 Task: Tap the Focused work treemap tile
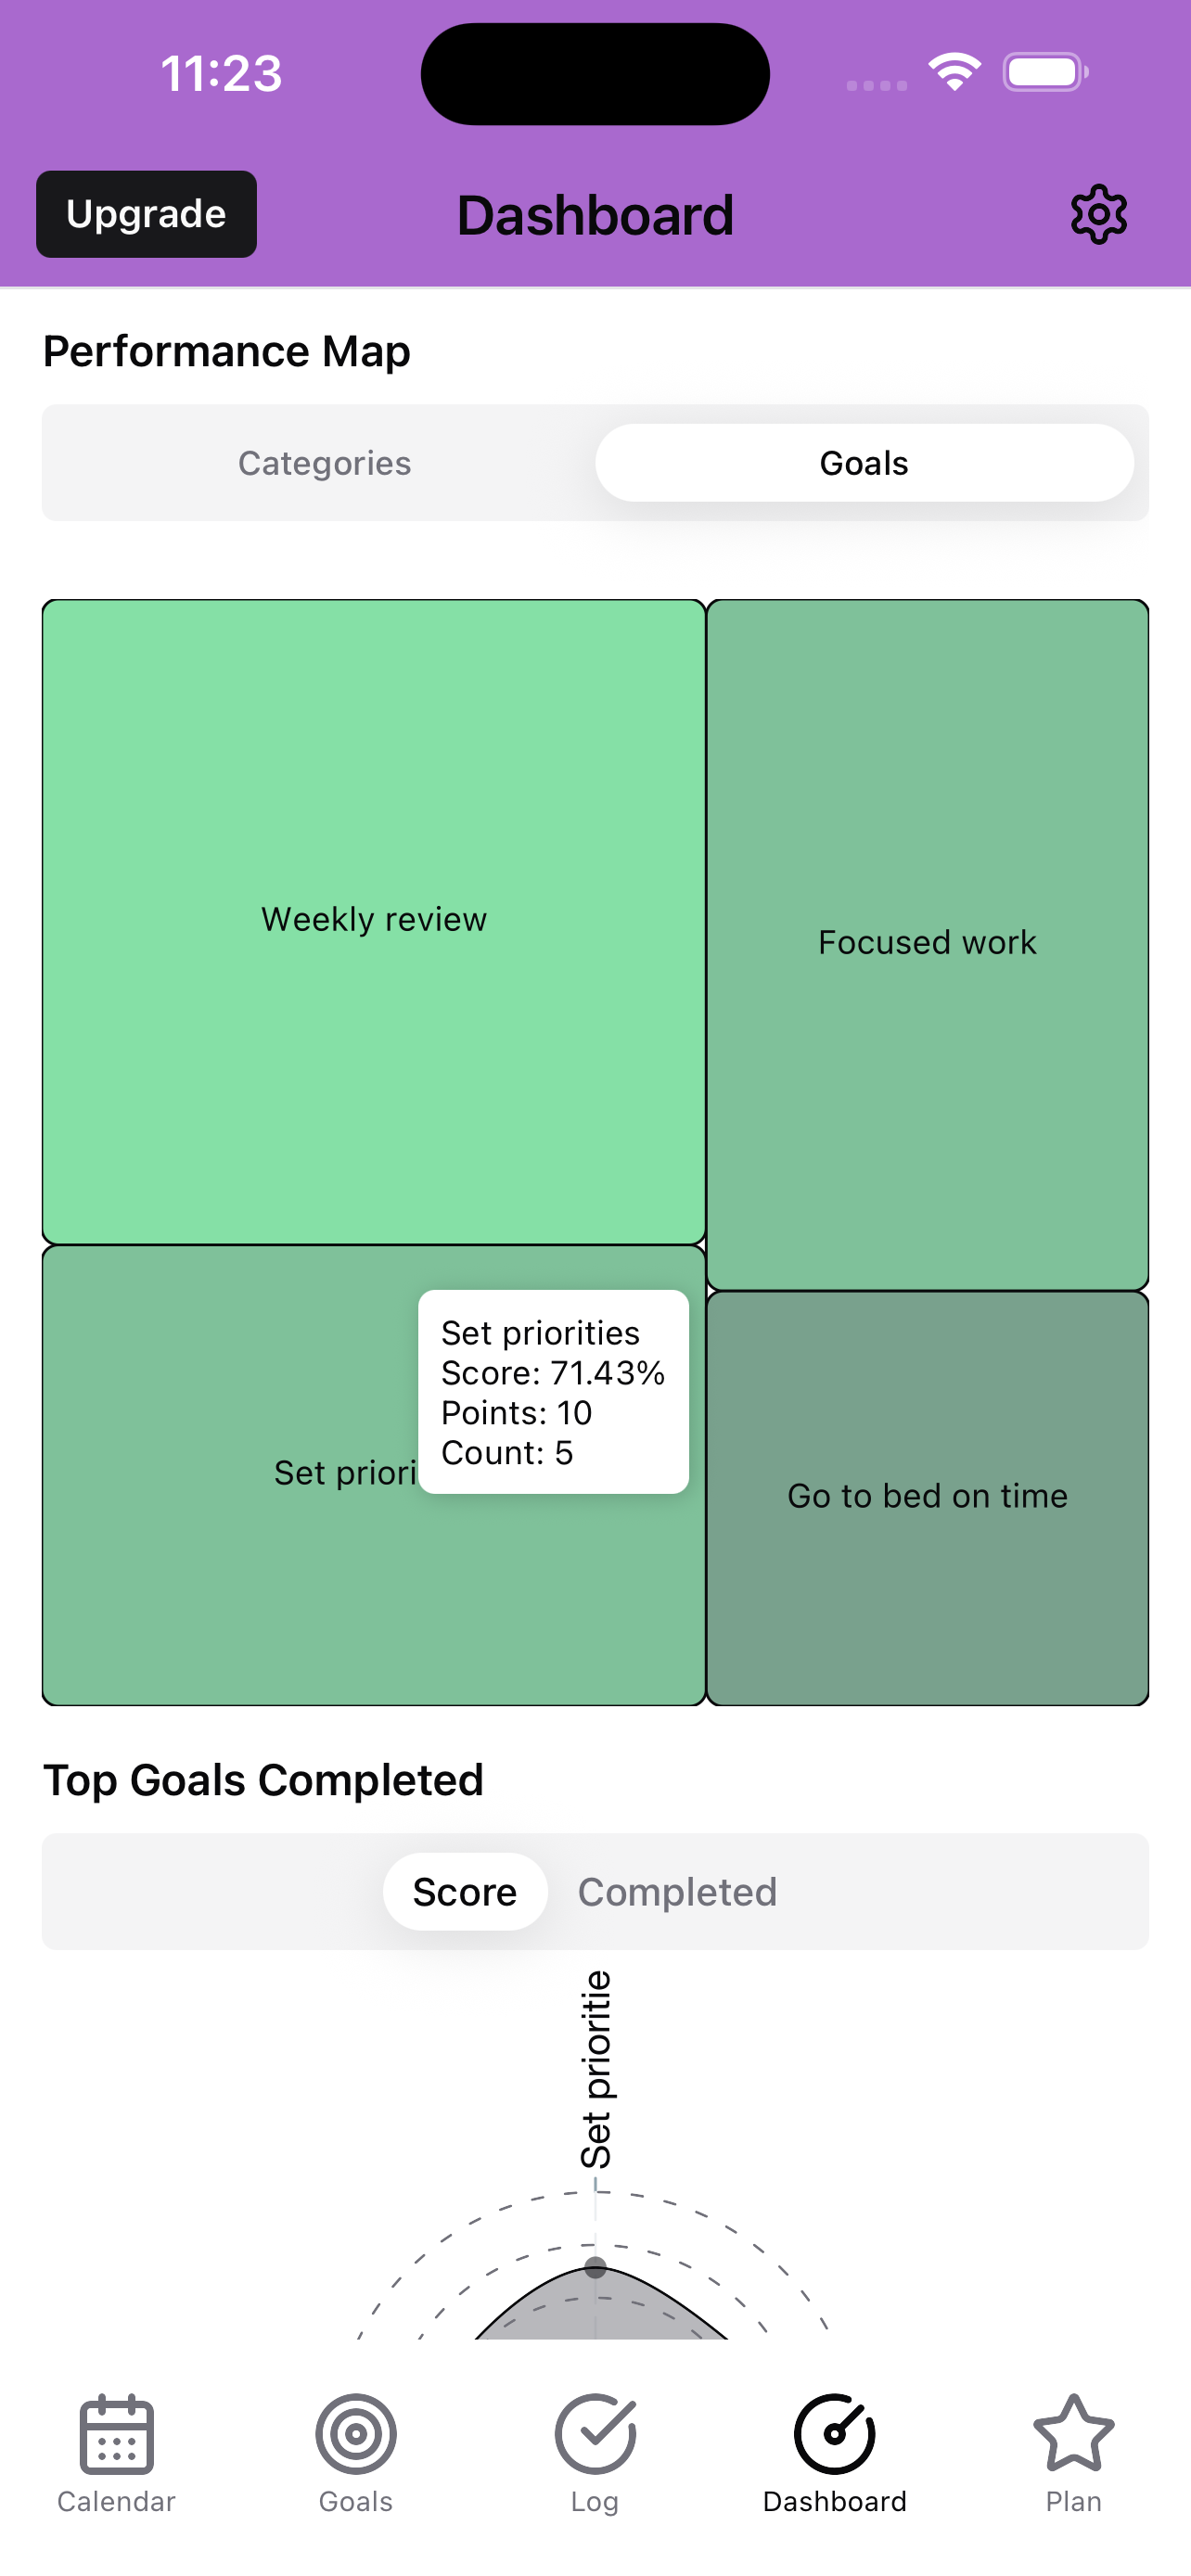pos(927,944)
